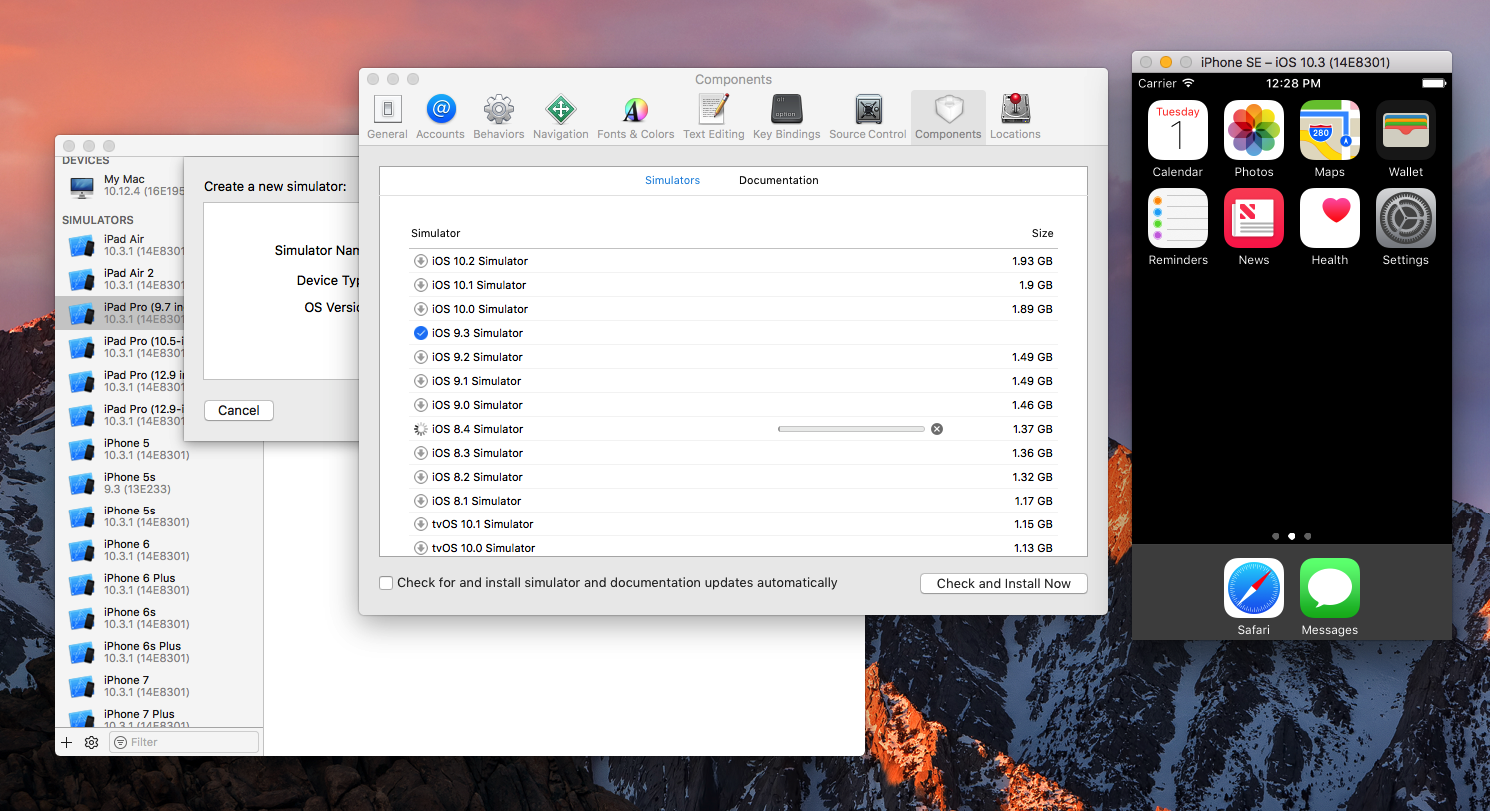Open the Behaviors preferences pane
The width and height of the screenshot is (1490, 811).
coord(498,117)
